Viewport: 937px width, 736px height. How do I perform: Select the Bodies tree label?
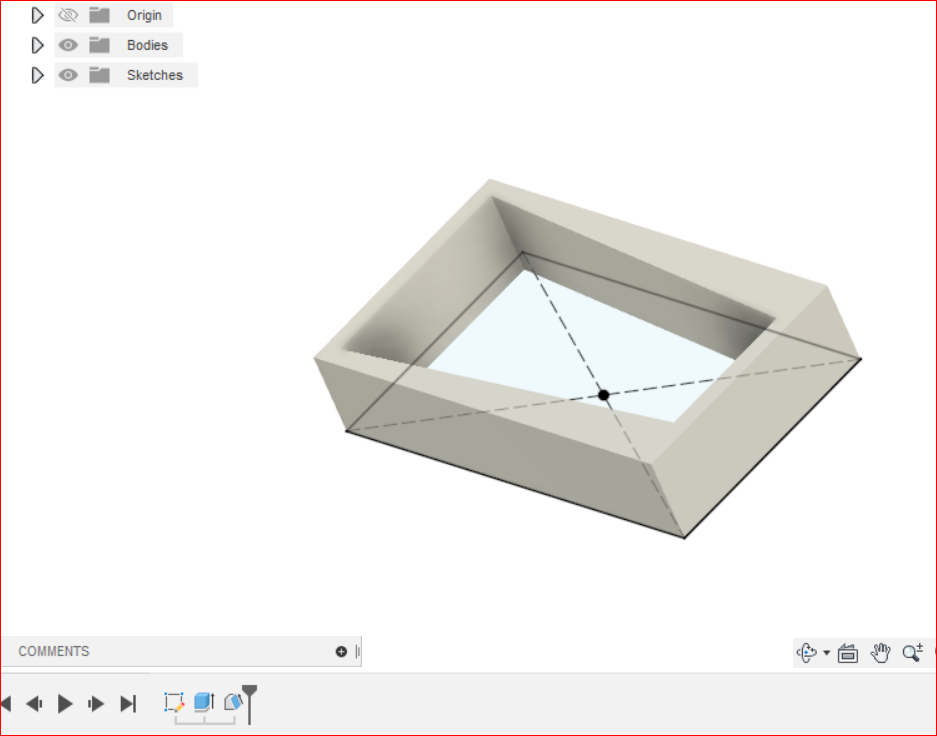click(x=147, y=45)
